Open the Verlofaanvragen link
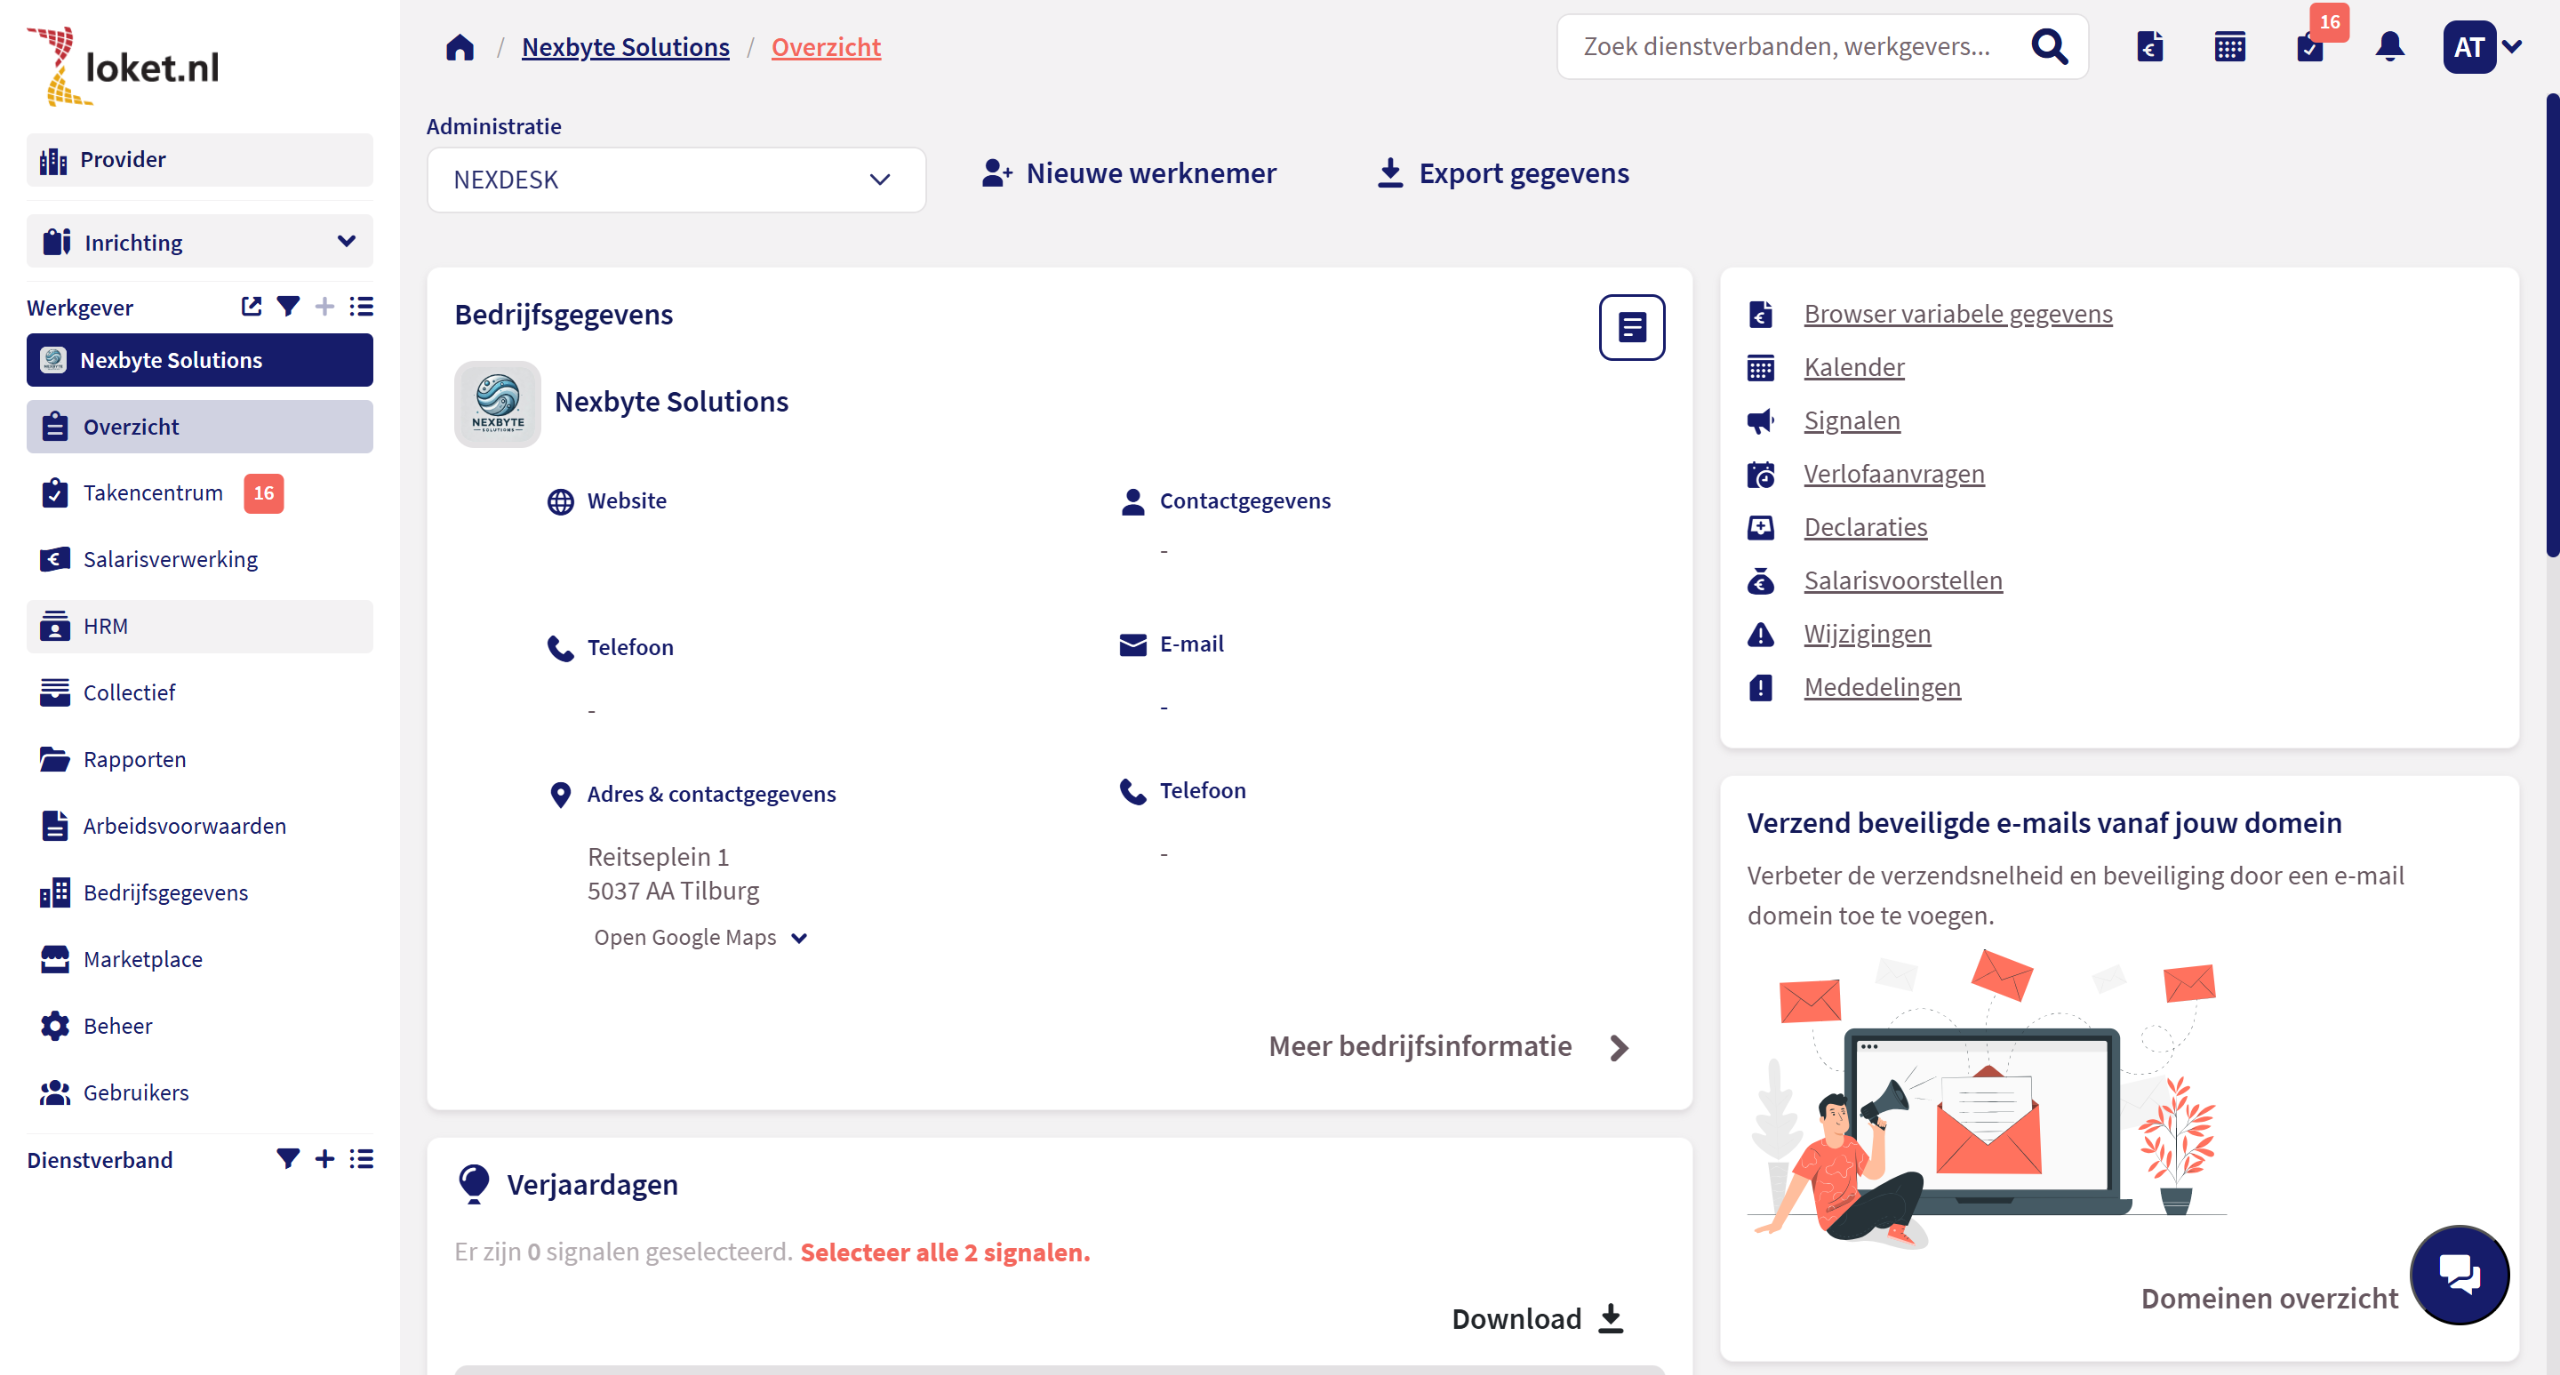 coord(1893,474)
